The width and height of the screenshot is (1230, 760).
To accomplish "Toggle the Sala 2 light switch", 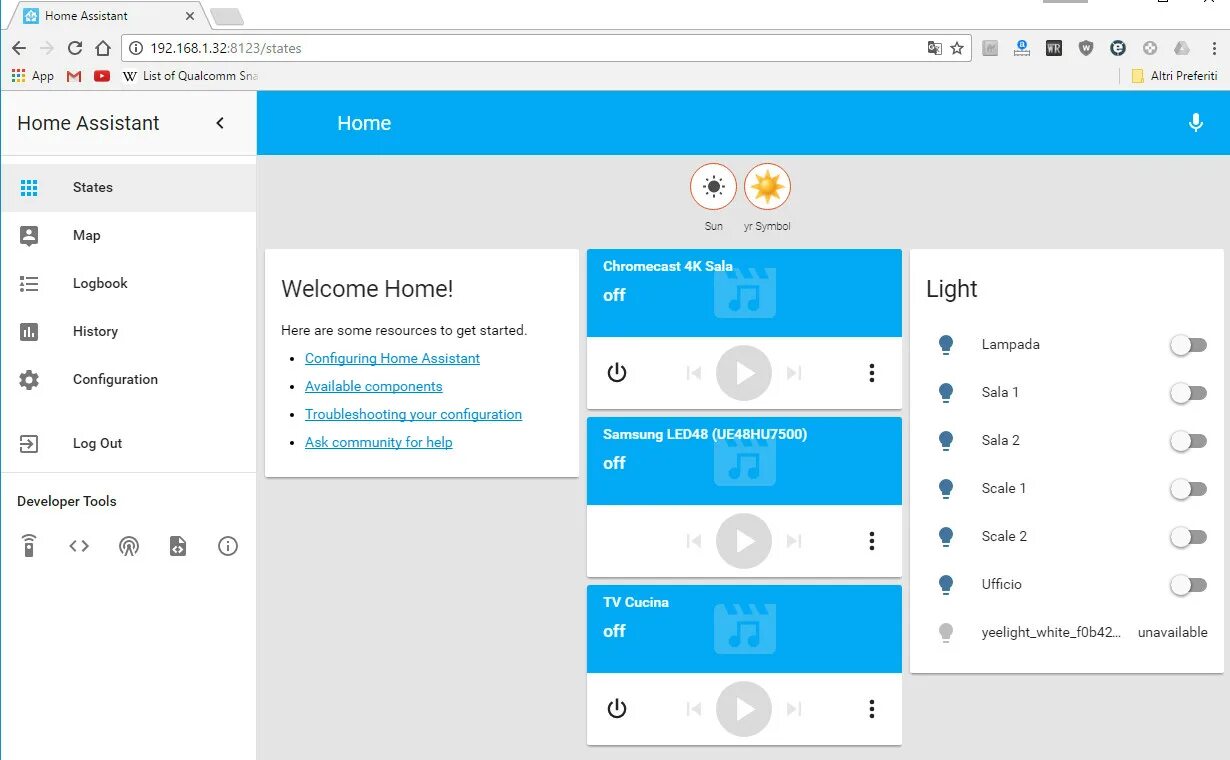I will [x=1188, y=441].
